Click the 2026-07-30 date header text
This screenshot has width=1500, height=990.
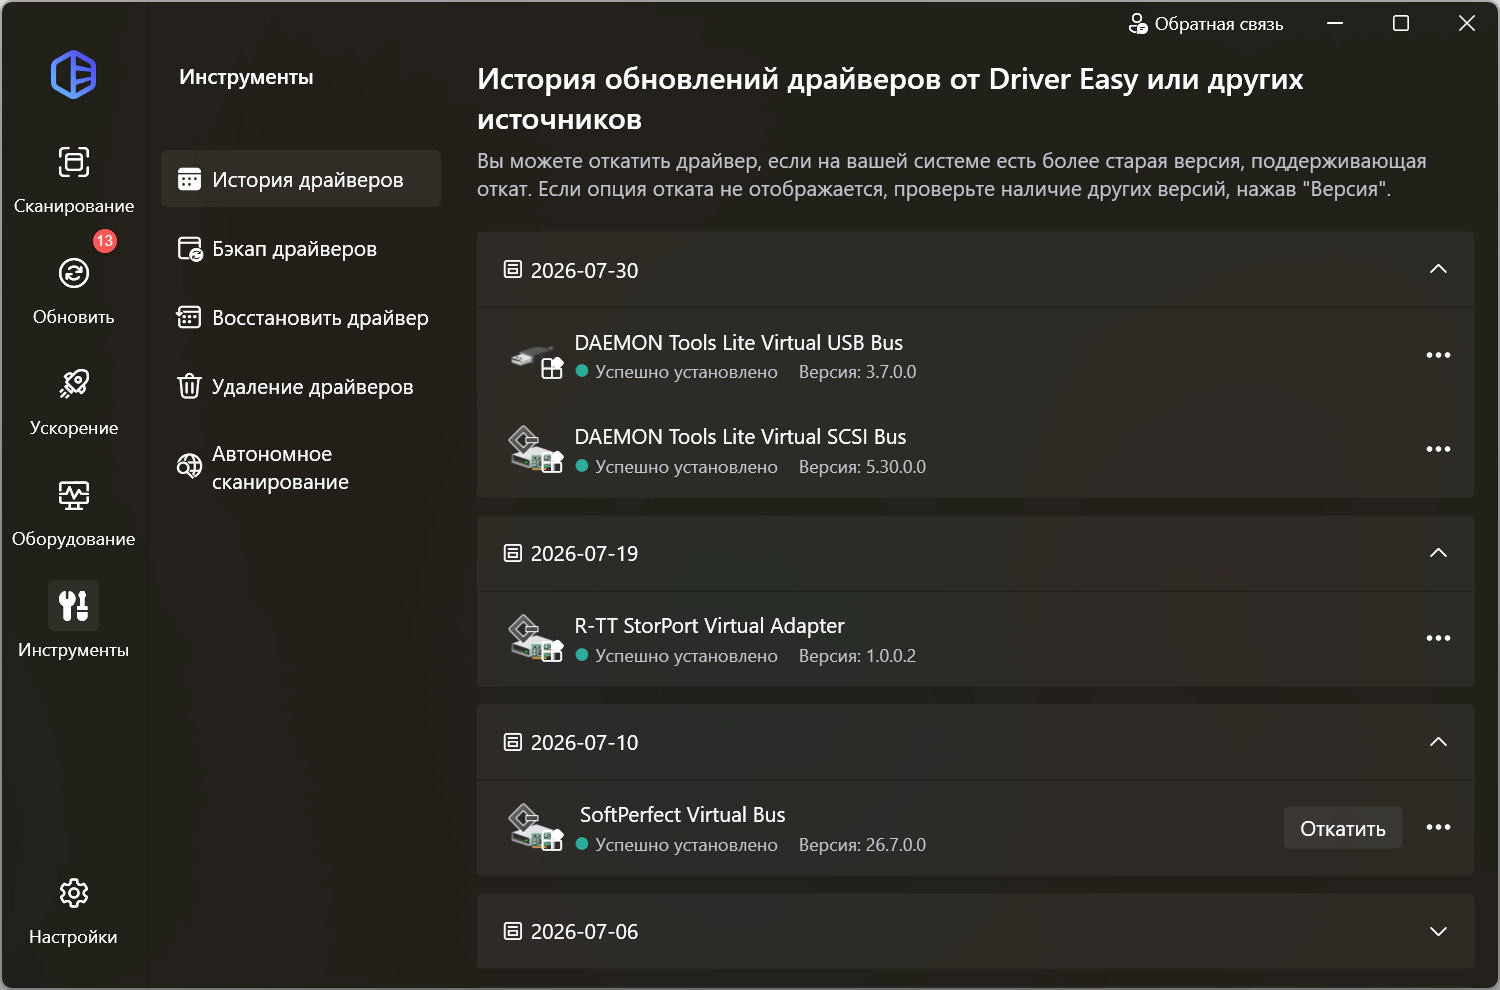(x=584, y=270)
